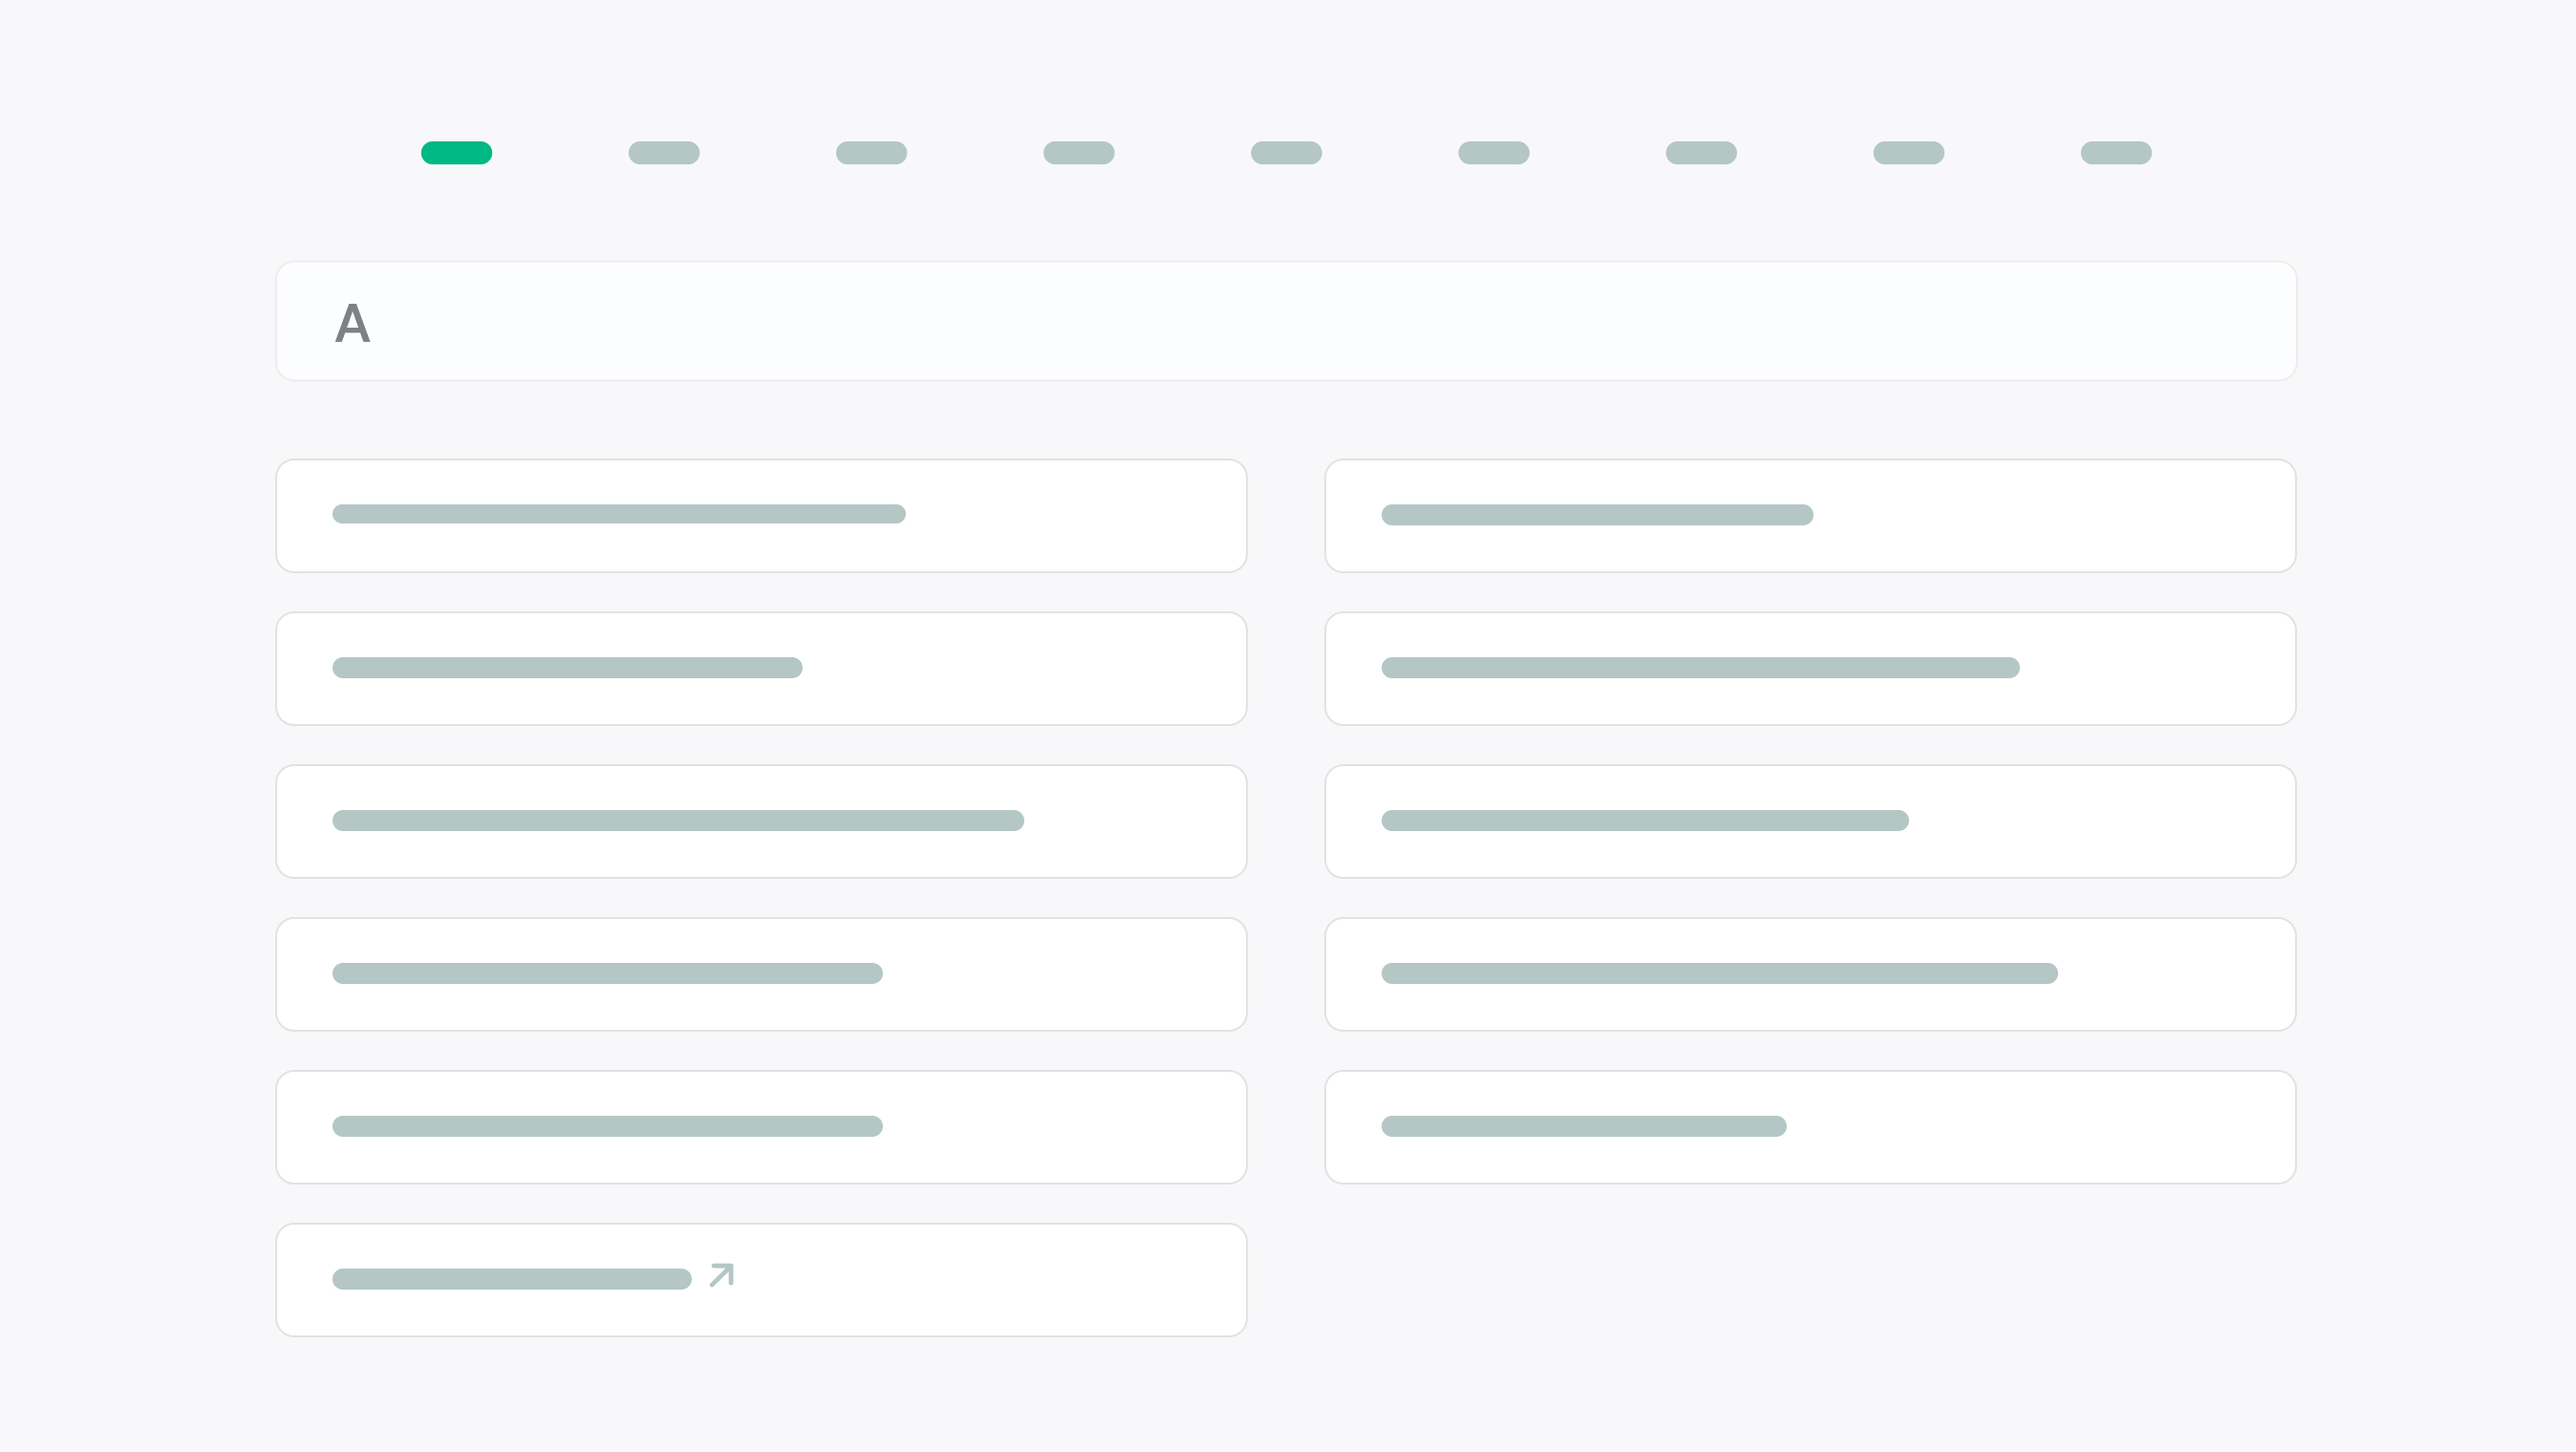Open the first card in right column
Screen dimensions: 2576x1452
point(1810,516)
